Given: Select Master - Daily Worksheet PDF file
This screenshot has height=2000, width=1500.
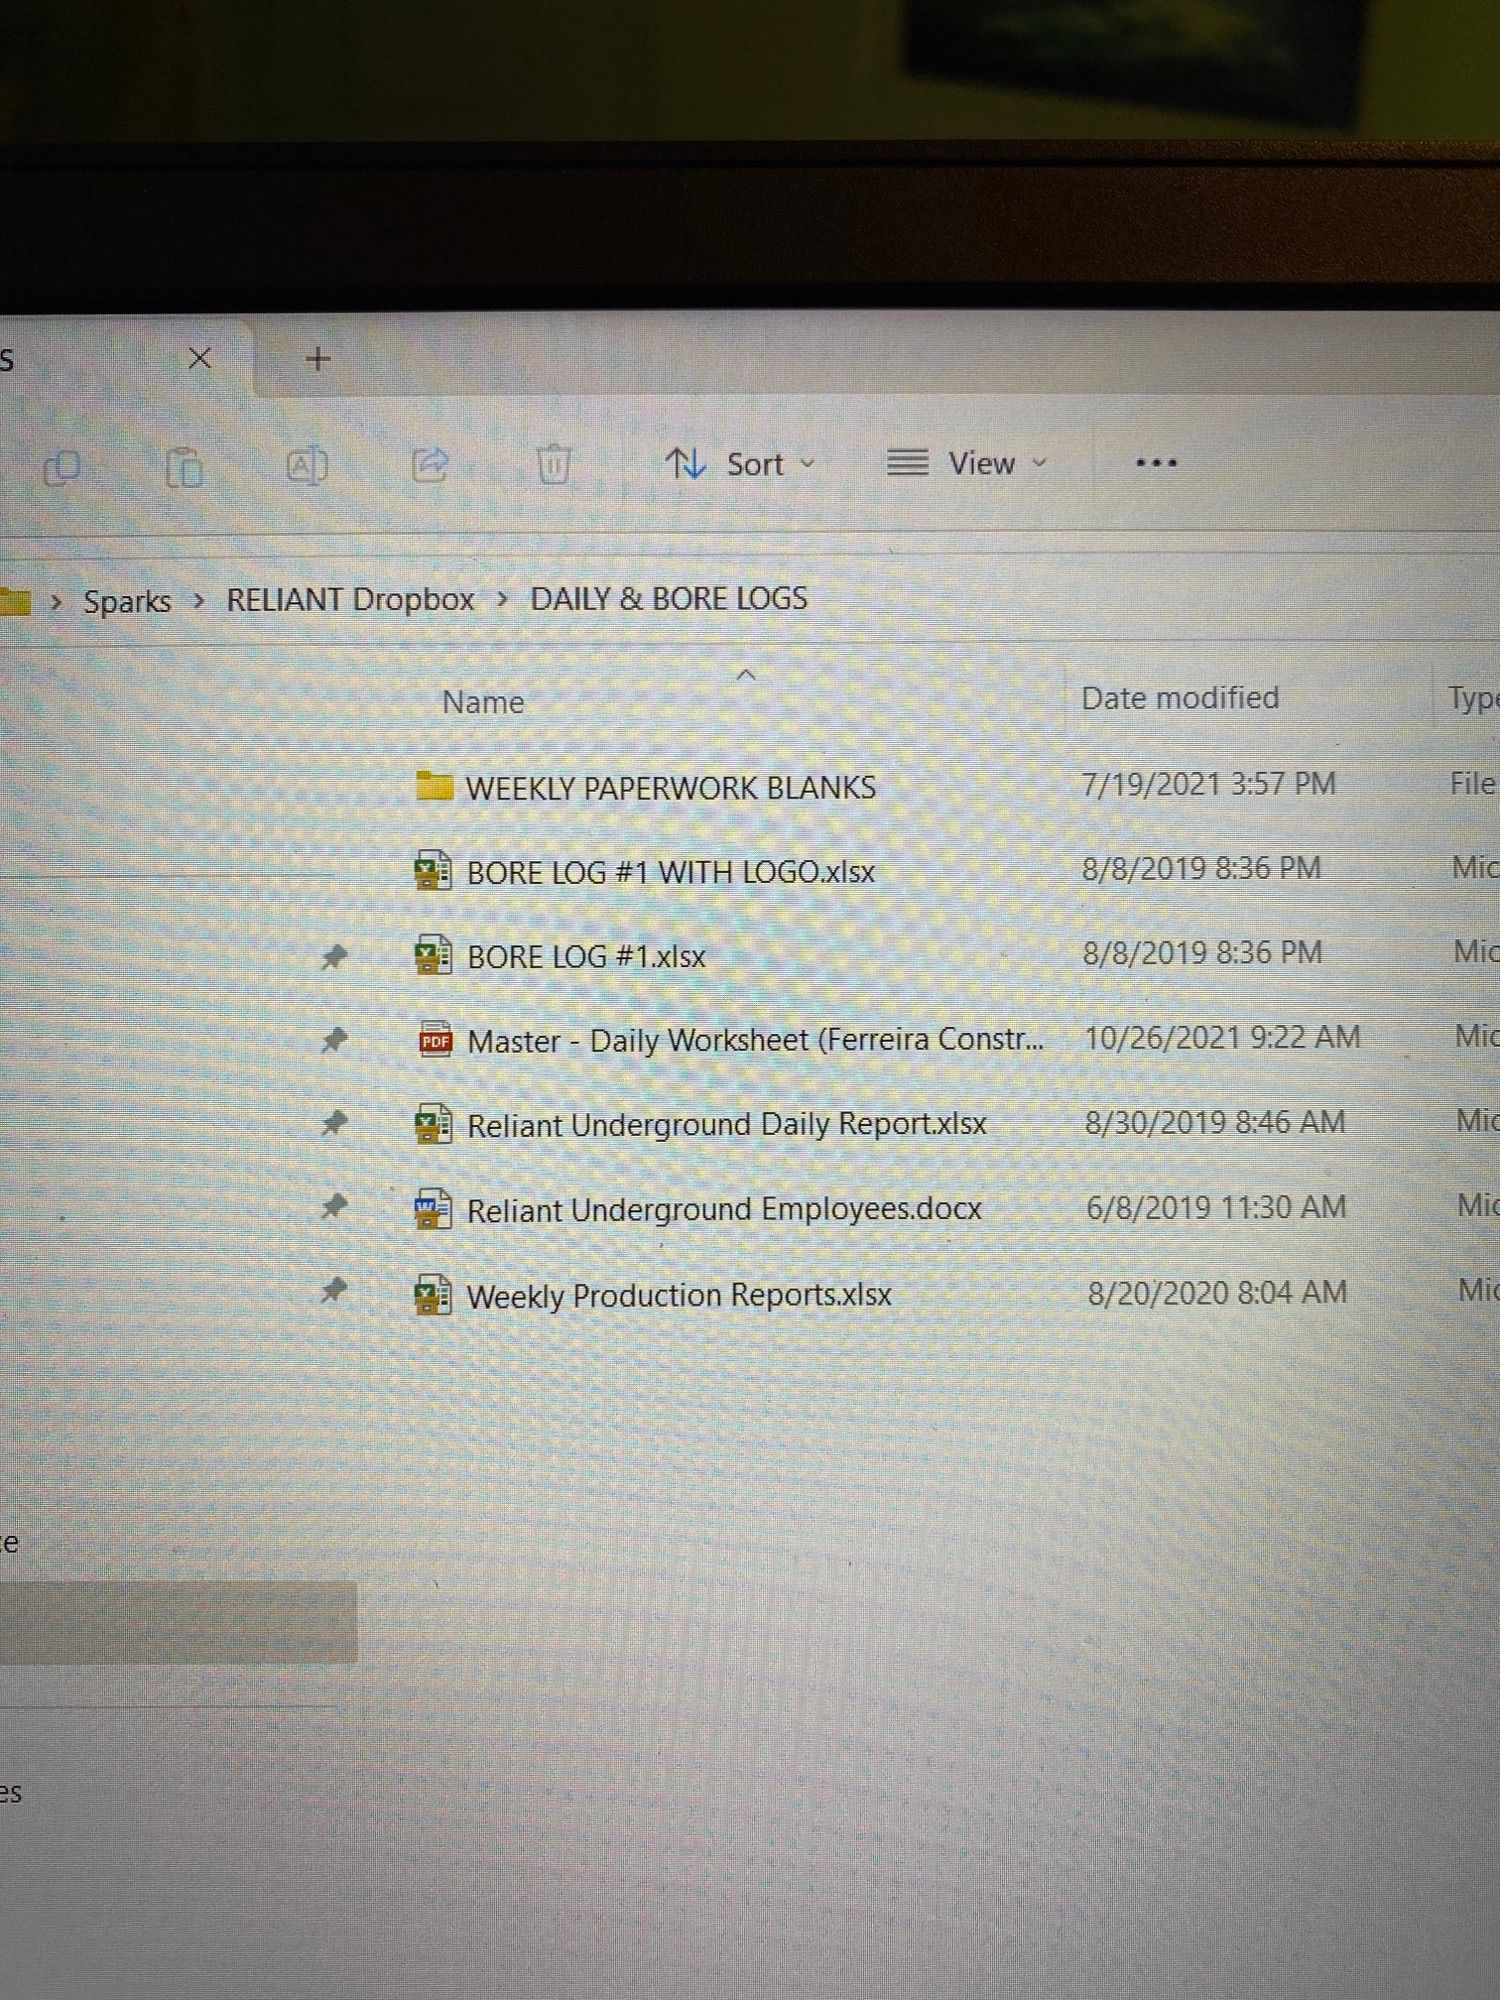Looking at the screenshot, I should point(755,1041).
